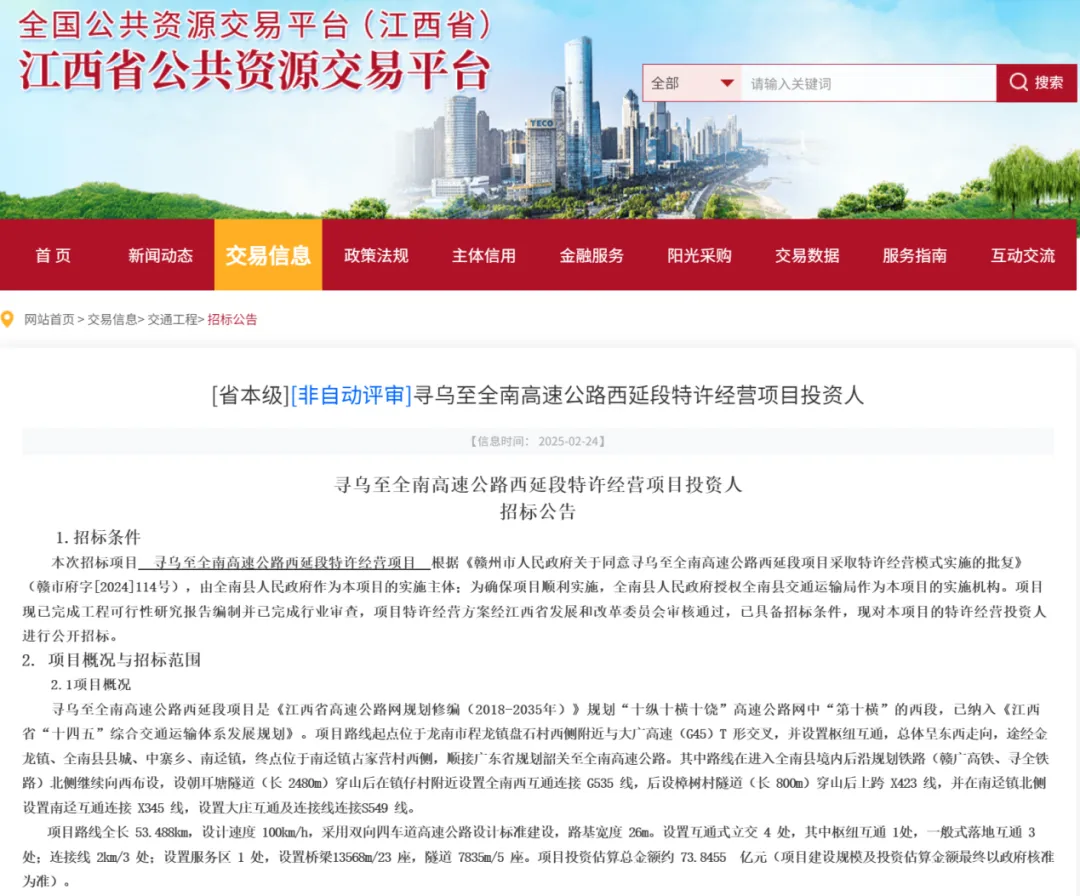Click the red 招标公告 breadcrumb
This screenshot has height=896, width=1080.
[x=233, y=320]
